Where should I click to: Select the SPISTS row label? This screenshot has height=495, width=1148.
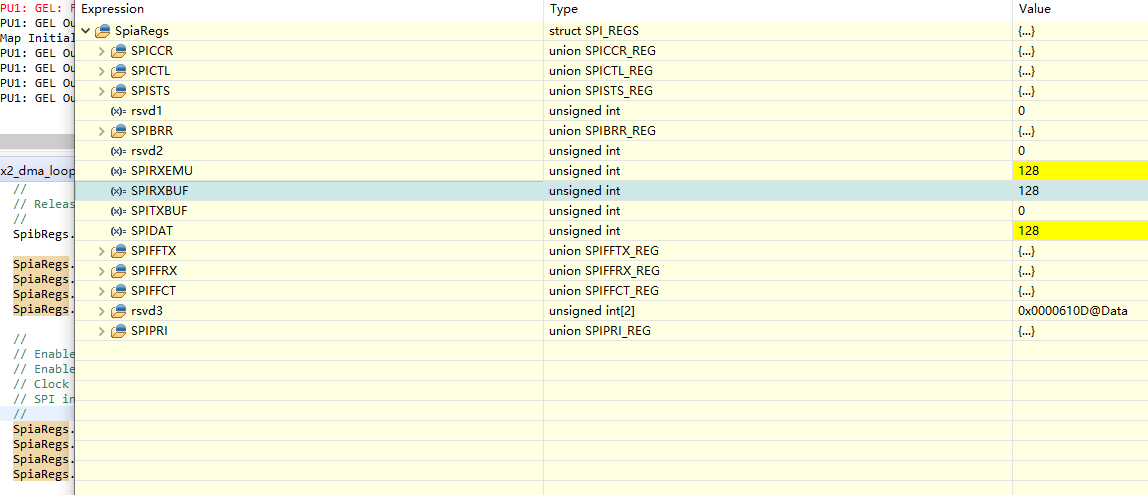click(x=151, y=91)
